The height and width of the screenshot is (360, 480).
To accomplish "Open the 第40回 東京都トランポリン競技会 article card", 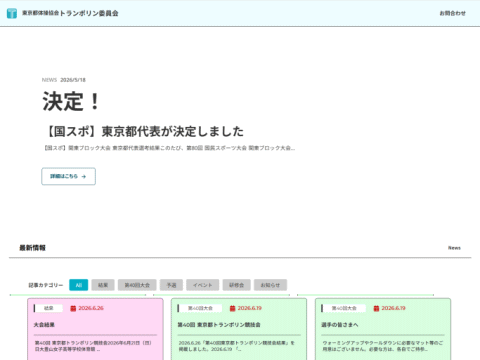I will tap(239, 329).
